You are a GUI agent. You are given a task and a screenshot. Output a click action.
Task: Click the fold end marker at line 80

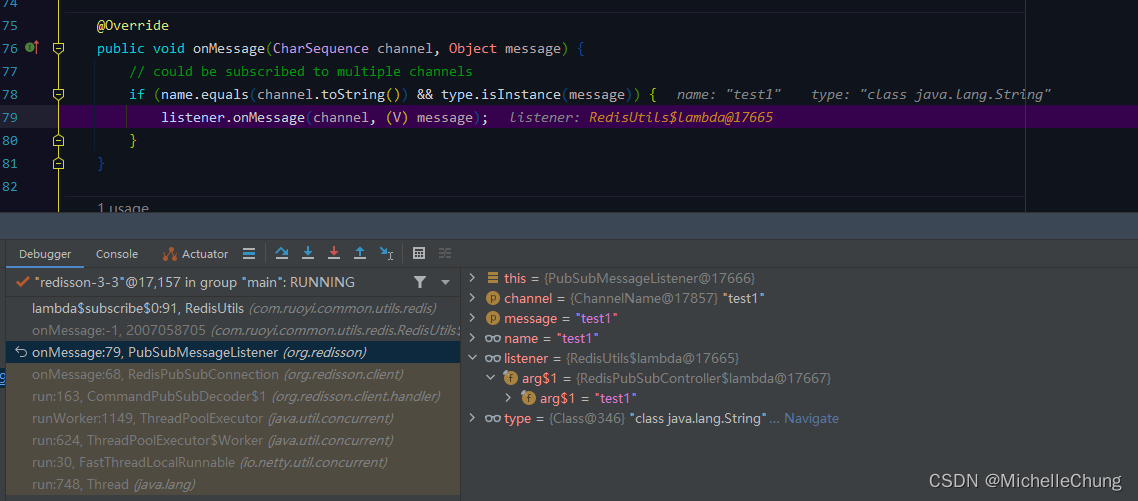coord(59,140)
